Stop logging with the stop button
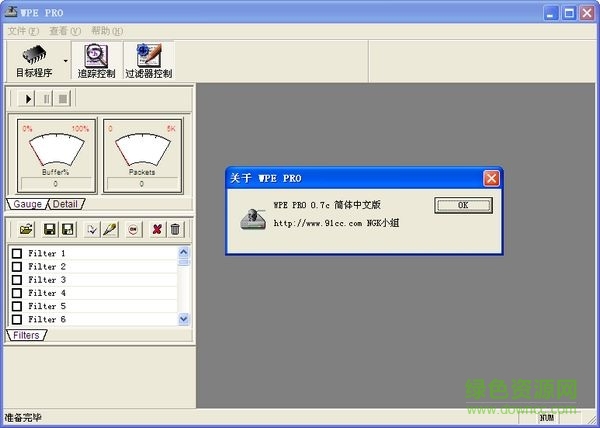This screenshot has width=600, height=428. coord(63,99)
